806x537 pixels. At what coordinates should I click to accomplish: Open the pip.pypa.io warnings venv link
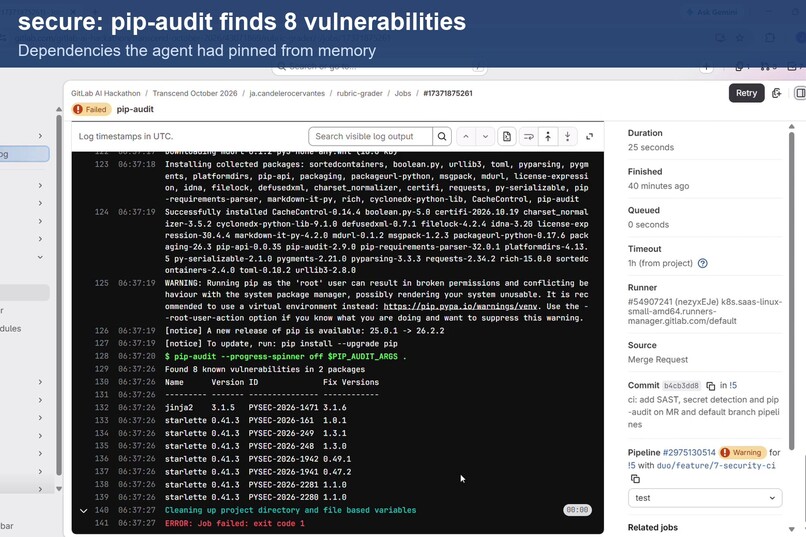pyautogui.click(x=460, y=306)
